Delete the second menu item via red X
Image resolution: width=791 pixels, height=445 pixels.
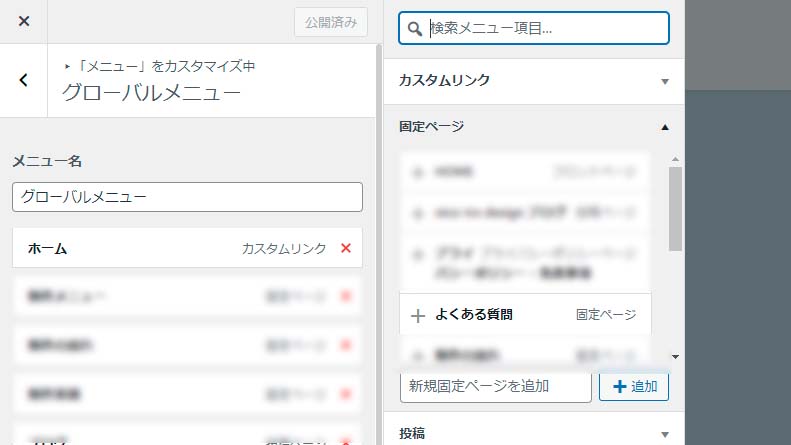(x=346, y=296)
